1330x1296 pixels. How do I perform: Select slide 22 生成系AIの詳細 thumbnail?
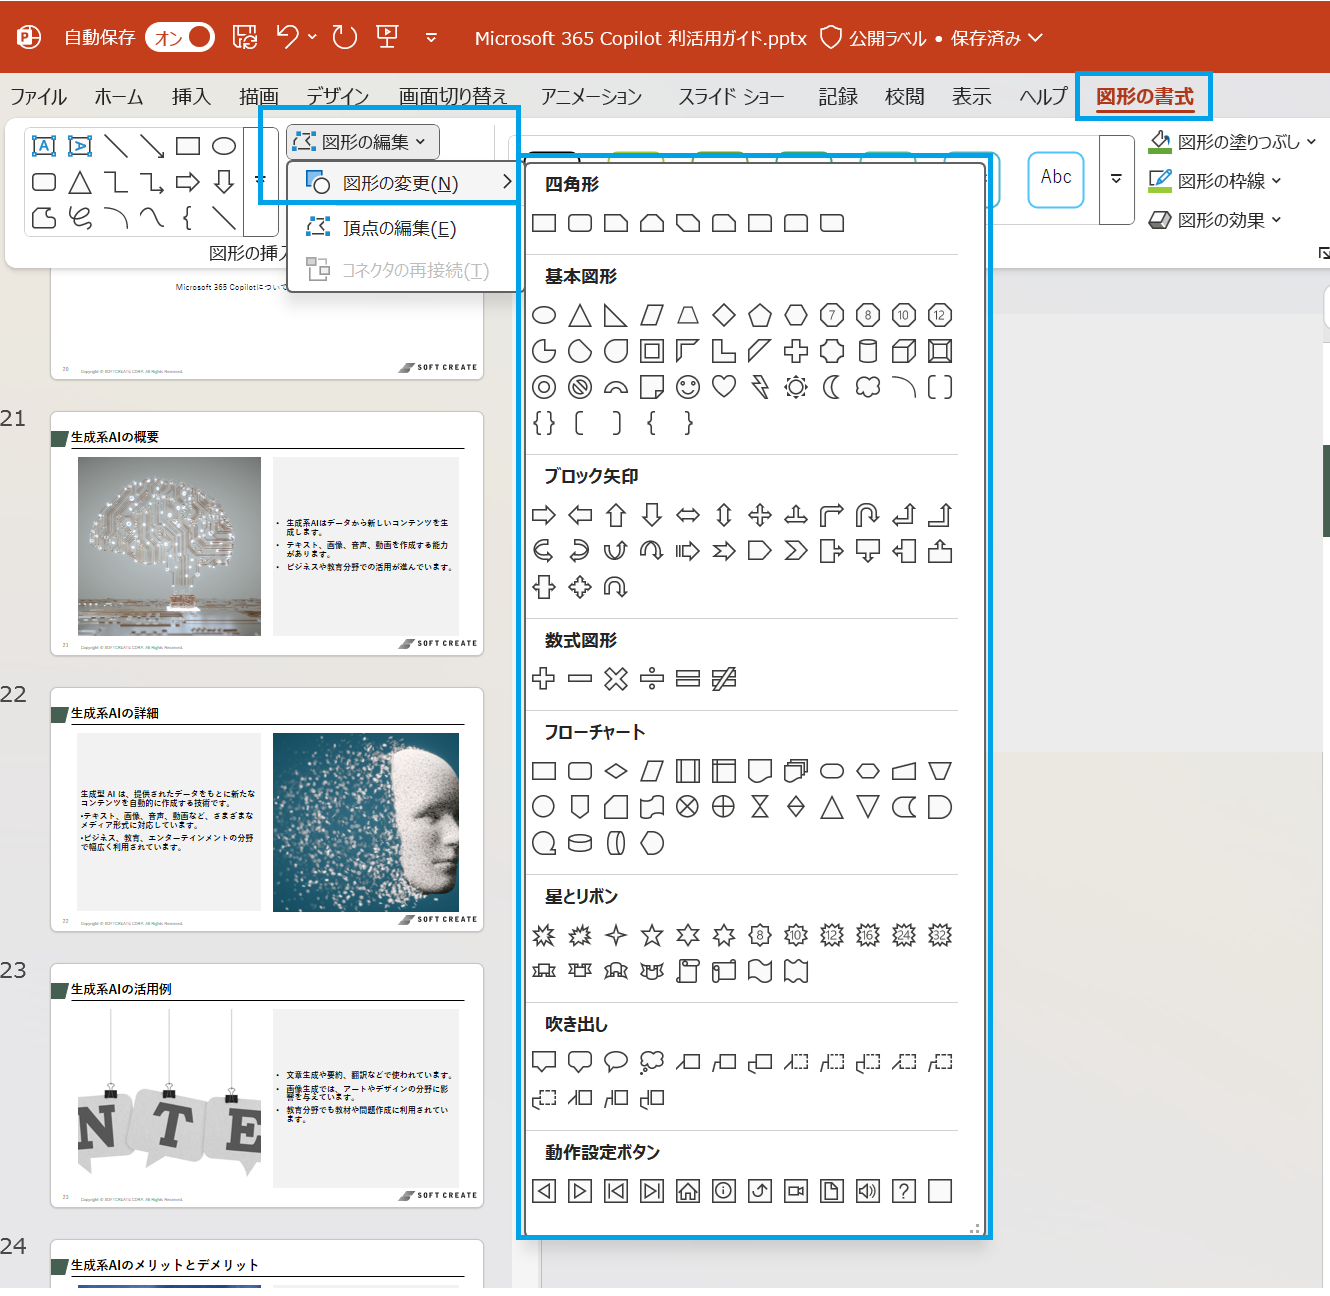(x=267, y=810)
